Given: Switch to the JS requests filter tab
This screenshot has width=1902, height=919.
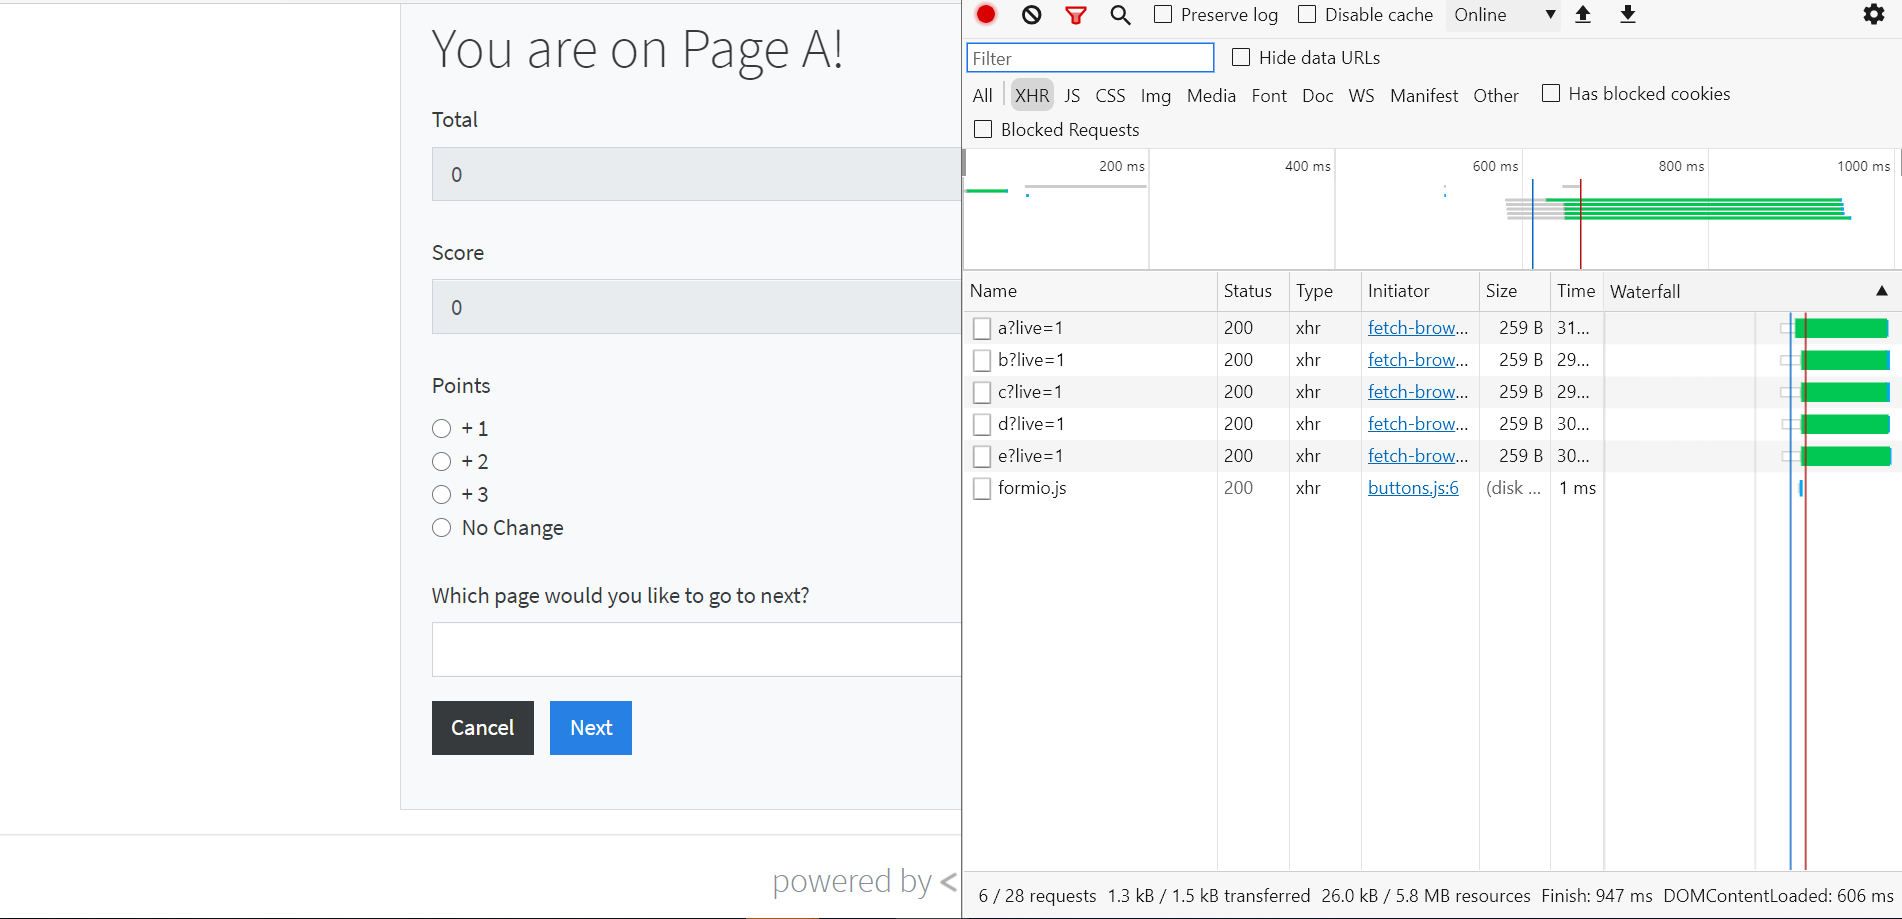Looking at the screenshot, I should [1072, 95].
